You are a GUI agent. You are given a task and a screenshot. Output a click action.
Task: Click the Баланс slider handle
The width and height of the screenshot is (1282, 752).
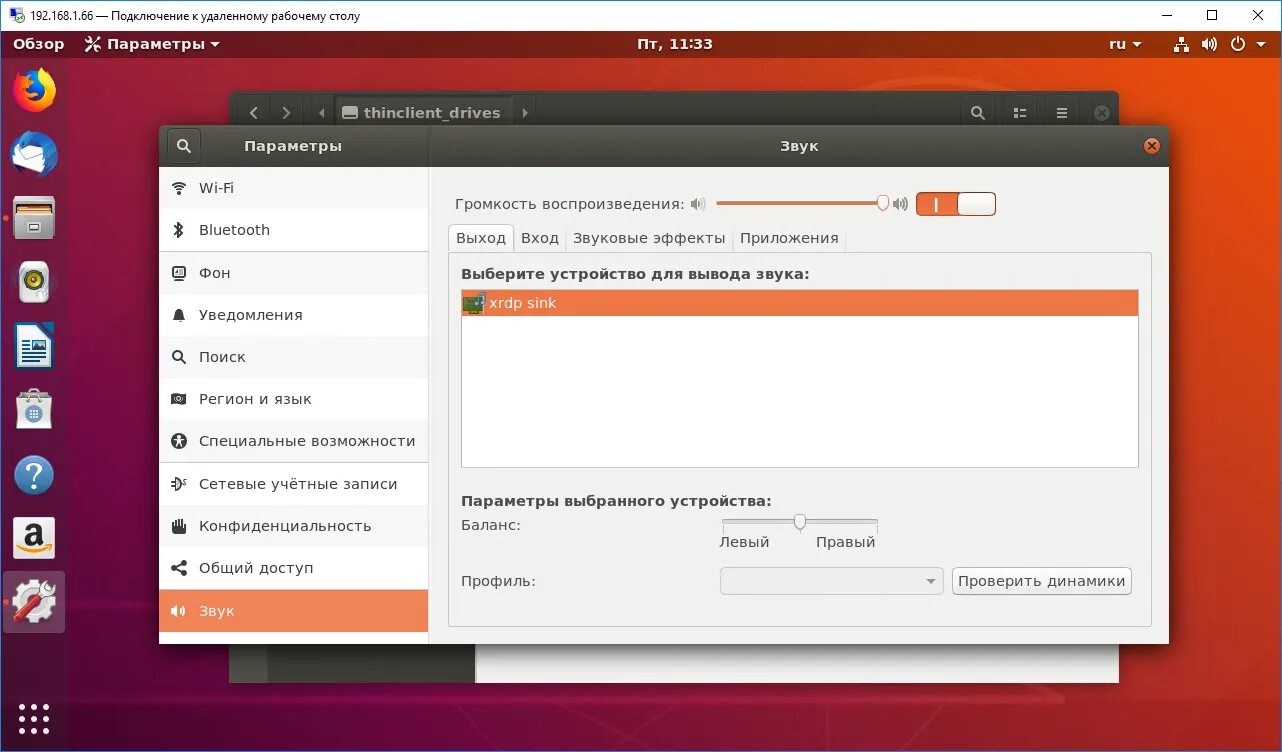[800, 521]
